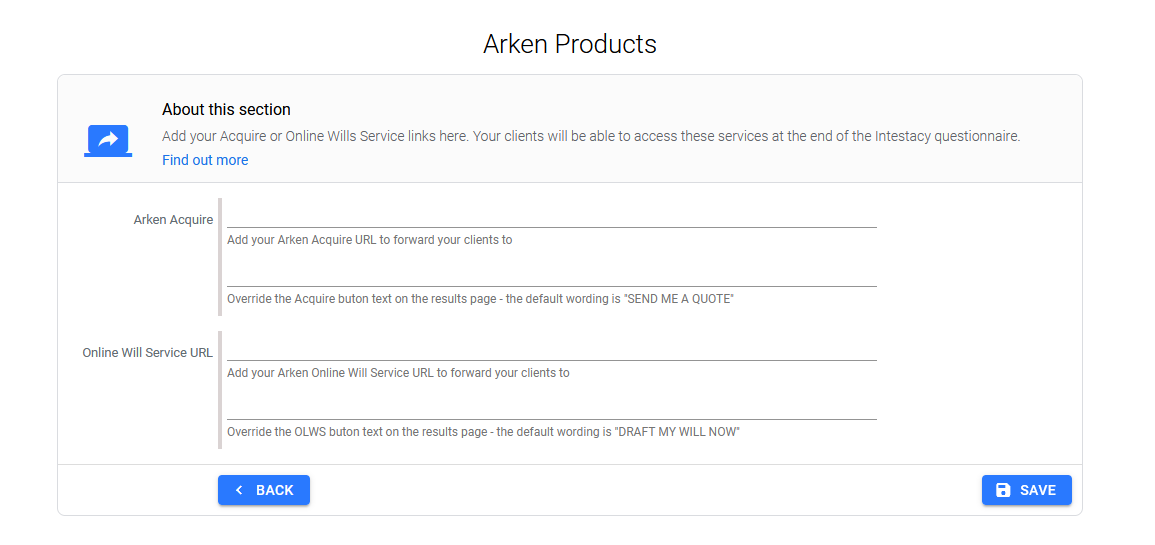This screenshot has width=1155, height=545.
Task: Focus the Acquire button text override field
Action: coord(551,275)
